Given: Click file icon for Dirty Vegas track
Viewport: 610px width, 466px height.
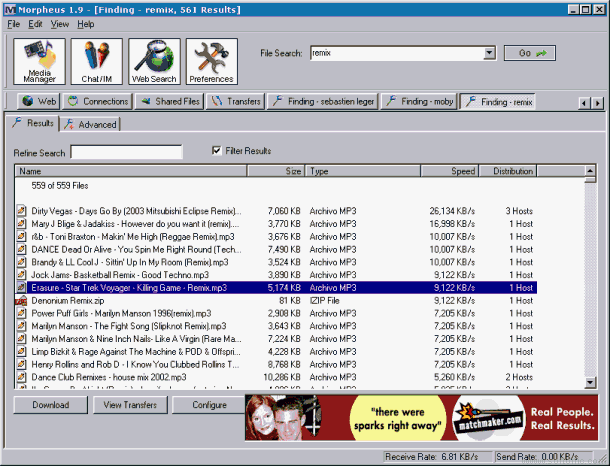Looking at the screenshot, I should click(21, 211).
